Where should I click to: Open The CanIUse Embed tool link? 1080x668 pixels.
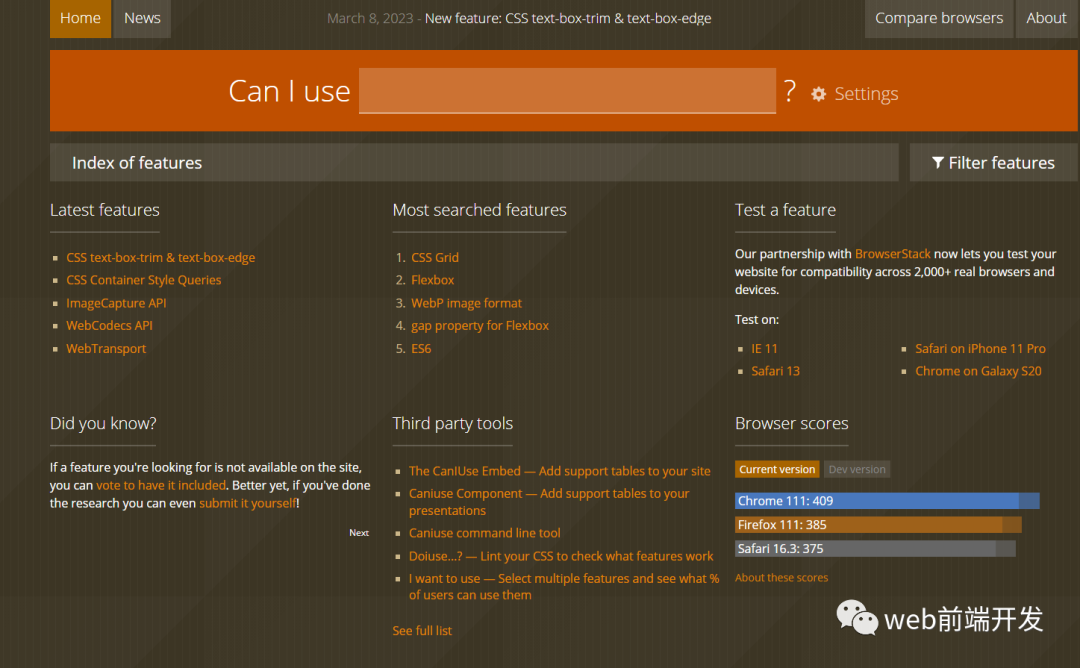point(559,471)
